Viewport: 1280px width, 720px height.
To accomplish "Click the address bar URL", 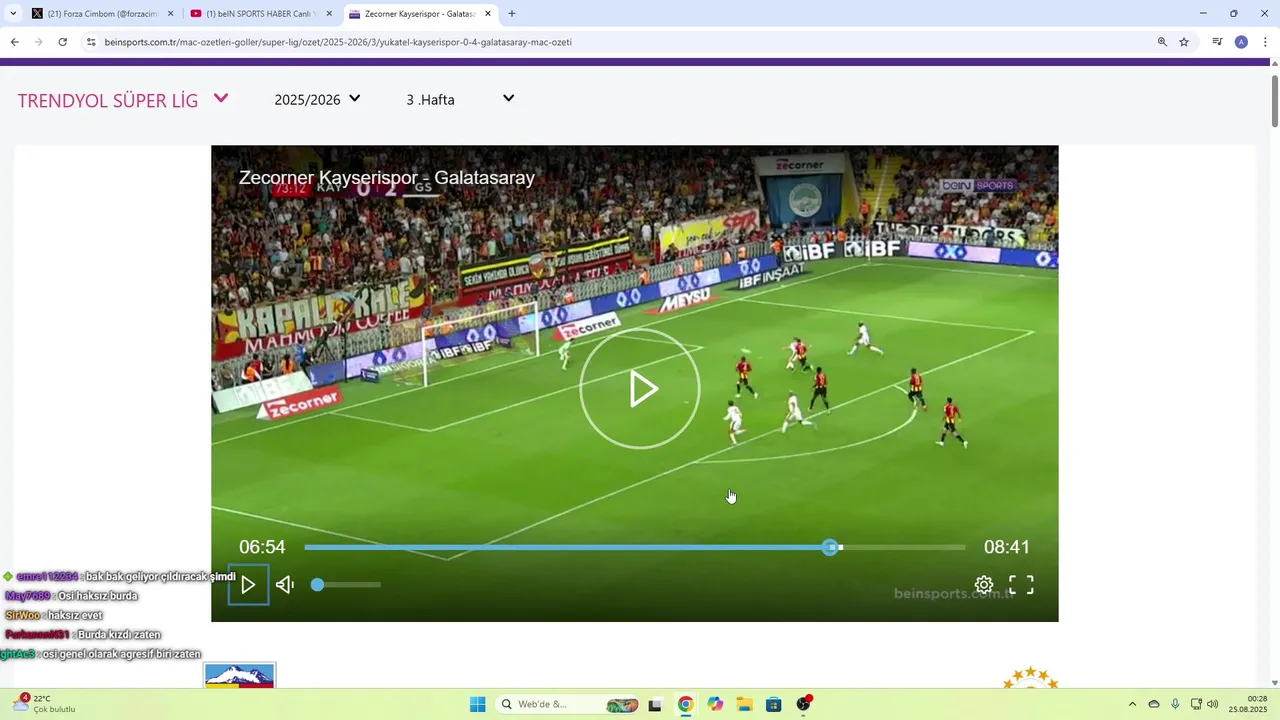I will click(338, 42).
